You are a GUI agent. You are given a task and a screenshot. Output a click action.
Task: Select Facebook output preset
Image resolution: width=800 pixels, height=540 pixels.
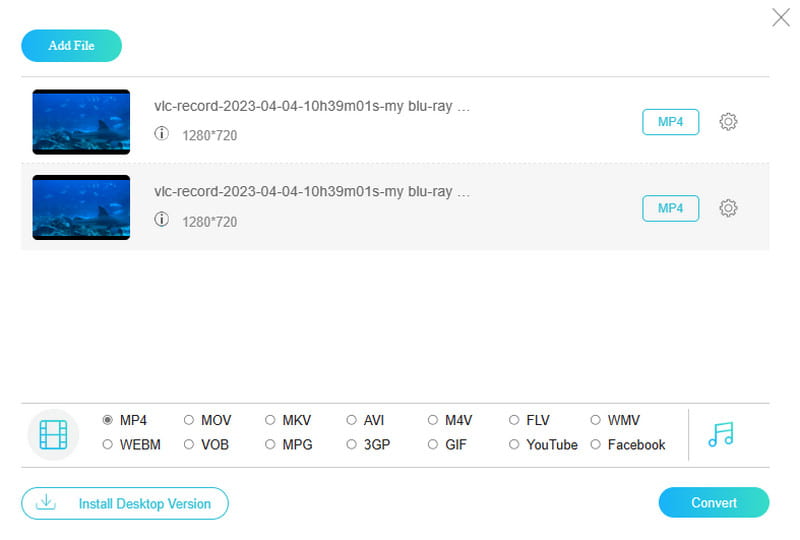[595, 445]
